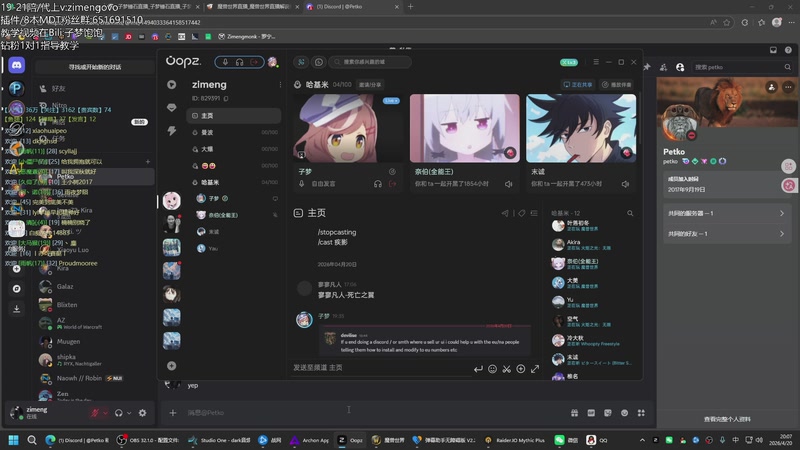Expand 共同的服务器 — 1 in Petko profile
Viewport: 800px width, 450px height.
tap(726, 214)
